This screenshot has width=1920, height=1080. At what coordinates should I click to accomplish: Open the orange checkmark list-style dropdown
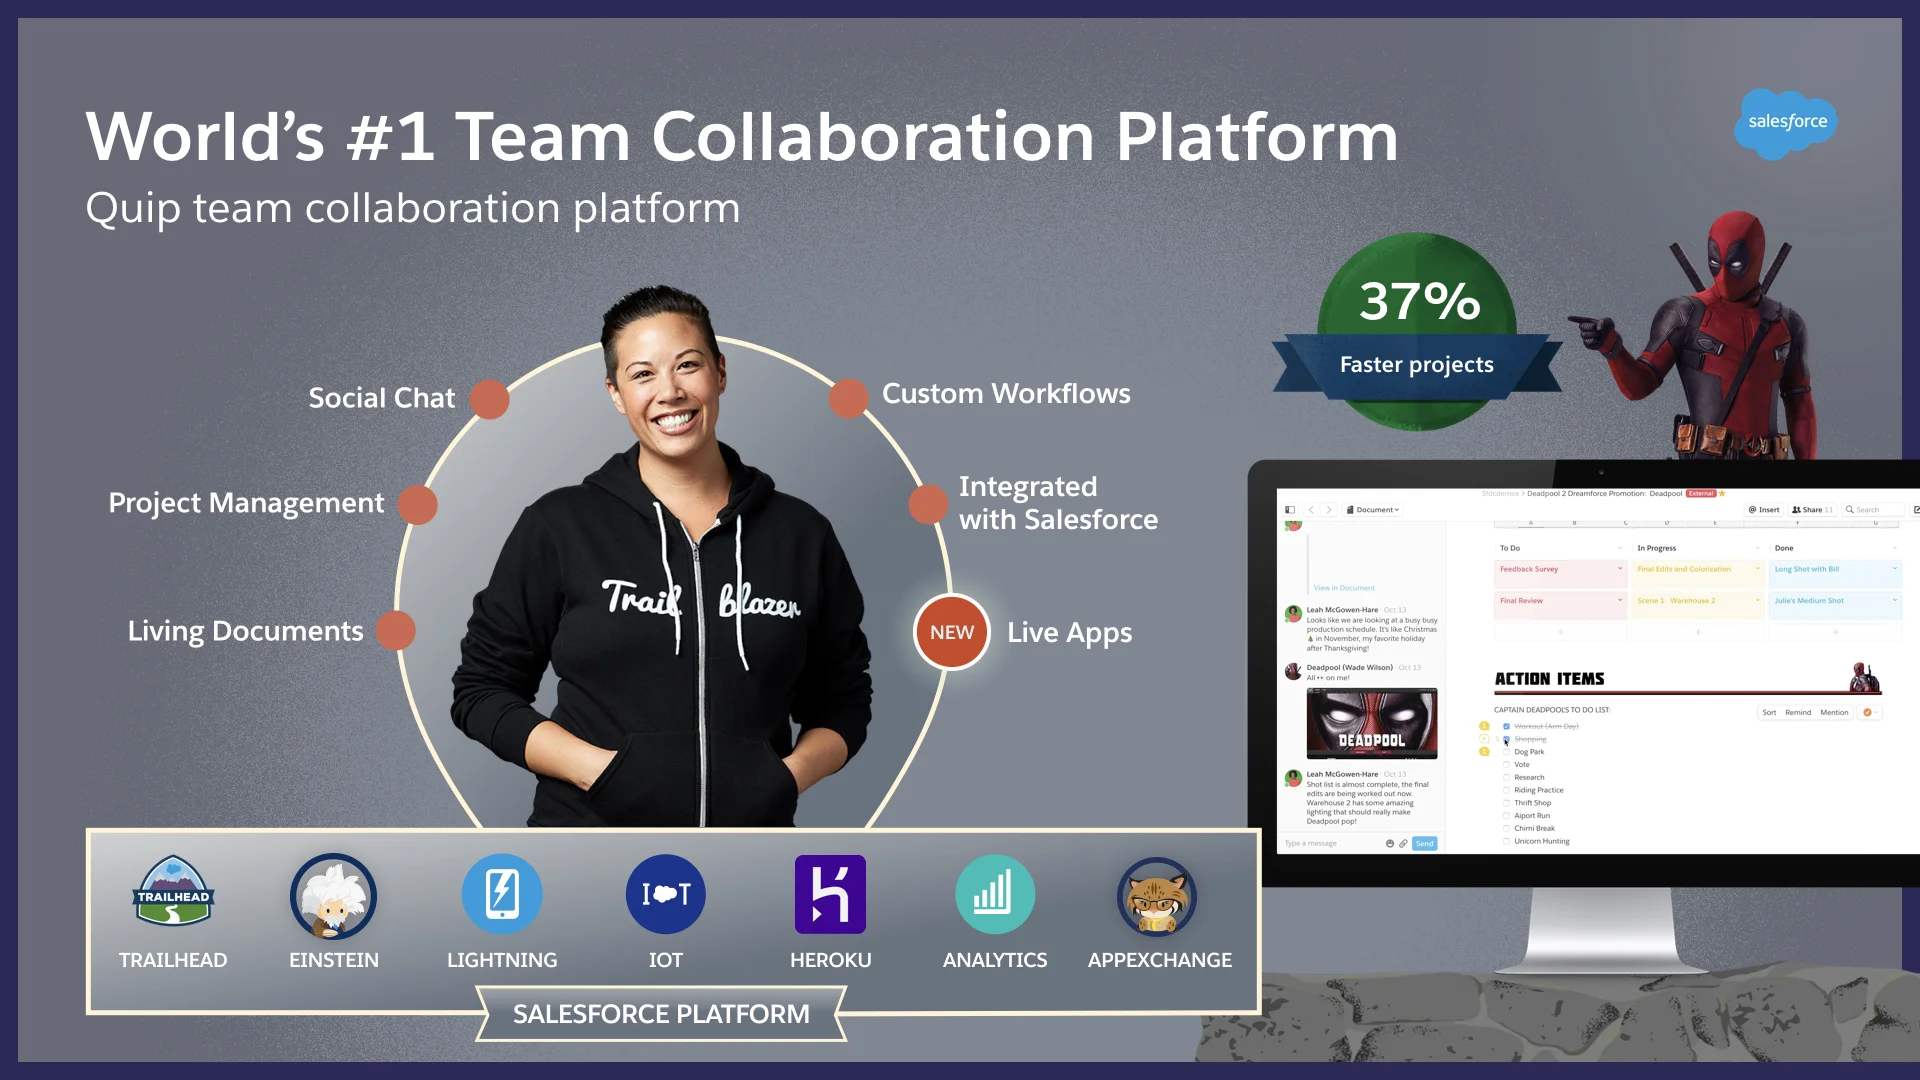[x=1870, y=712]
